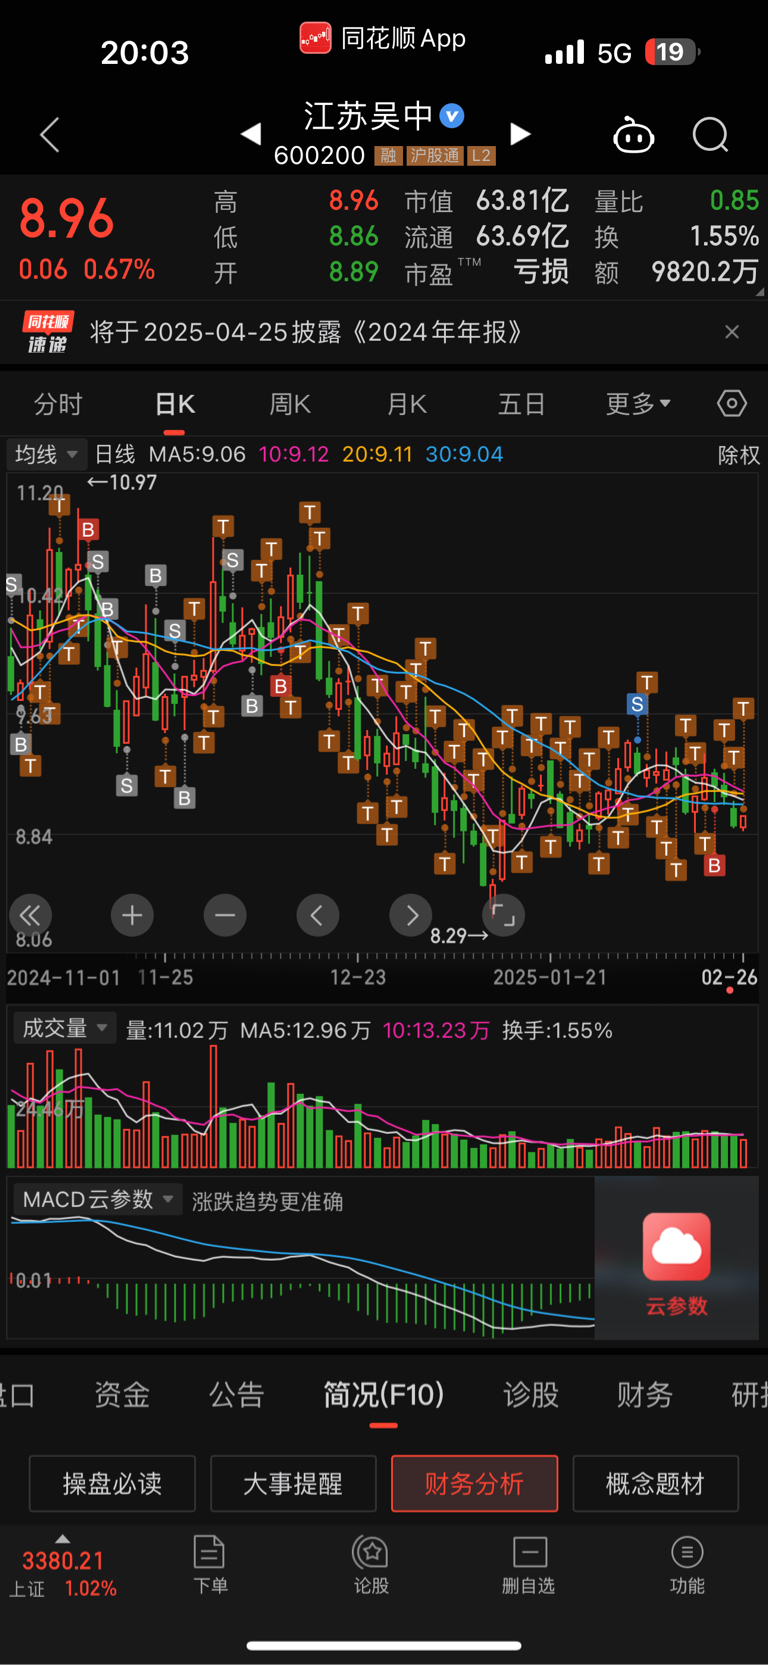The image size is (768, 1665).
Task: Move chart left with left chevron button
Action: pyautogui.click(x=317, y=915)
